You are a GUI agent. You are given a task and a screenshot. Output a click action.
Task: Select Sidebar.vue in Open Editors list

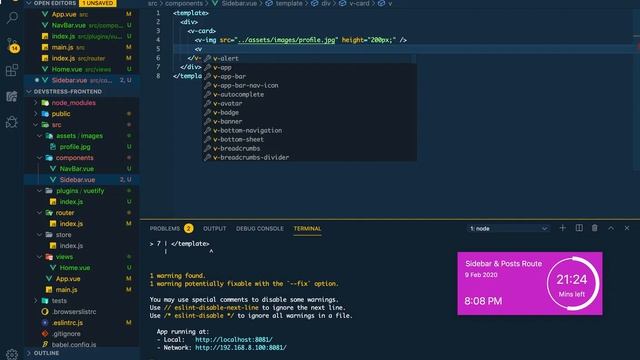pyautogui.click(x=82, y=80)
